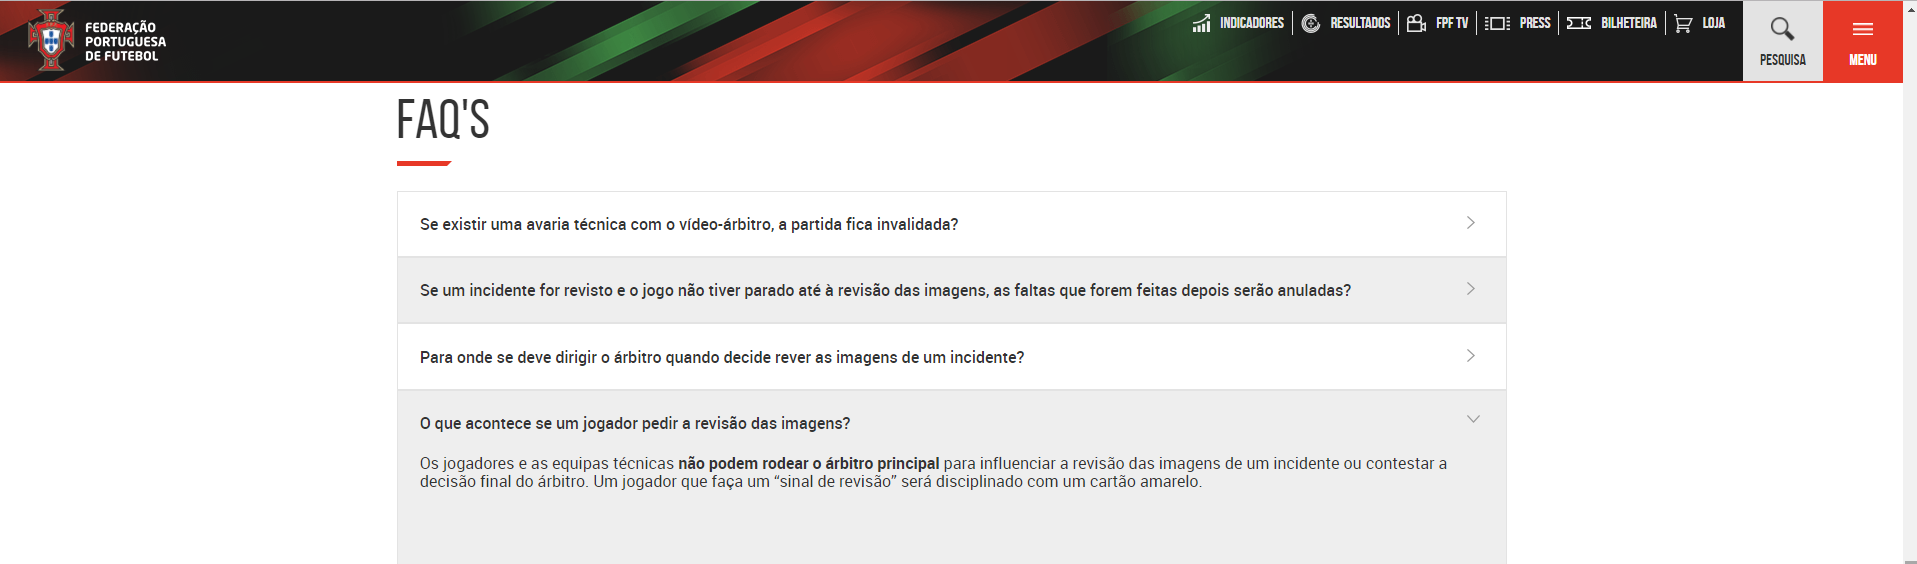Image resolution: width=1917 pixels, height=564 pixels.
Task: Click the bold text 'não podem rodear o árbitro principal'
Action: [808, 463]
